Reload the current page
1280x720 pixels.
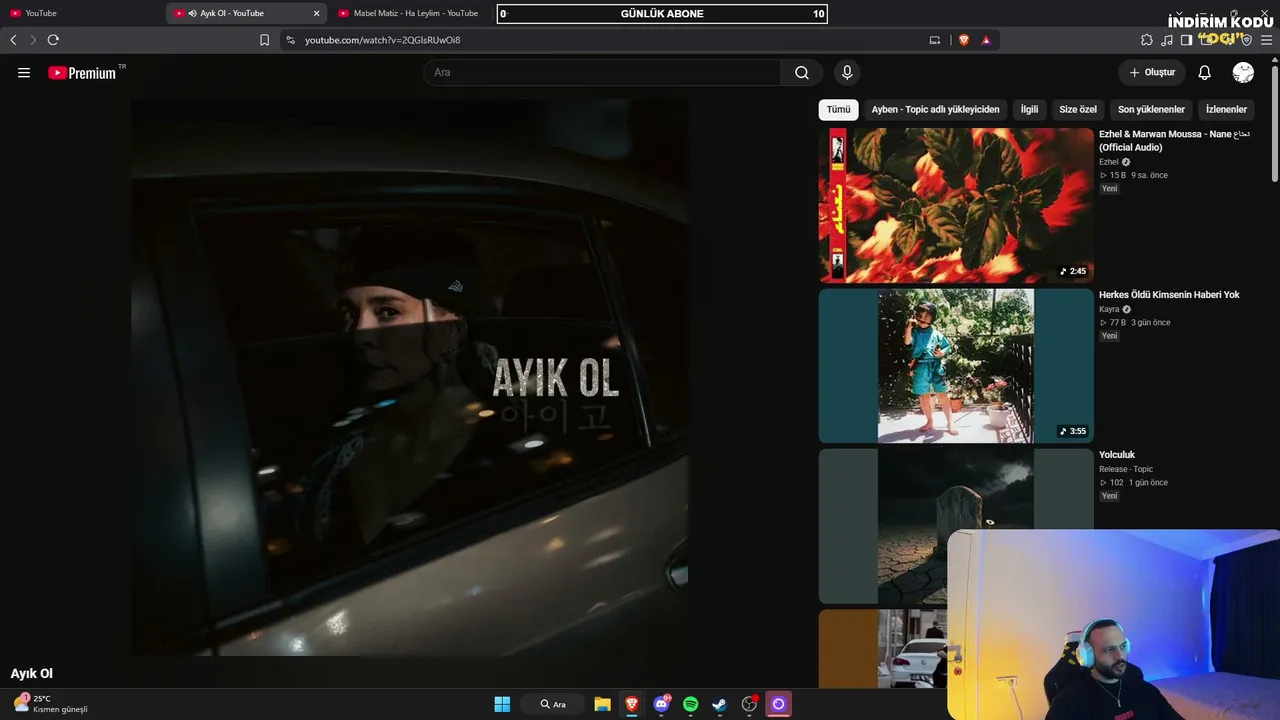[53, 40]
